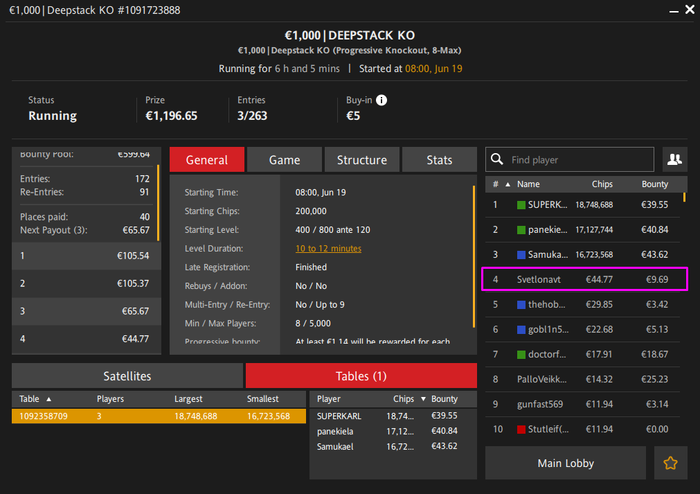Sort tables by Players column header
The width and height of the screenshot is (700, 494).
tap(110, 399)
